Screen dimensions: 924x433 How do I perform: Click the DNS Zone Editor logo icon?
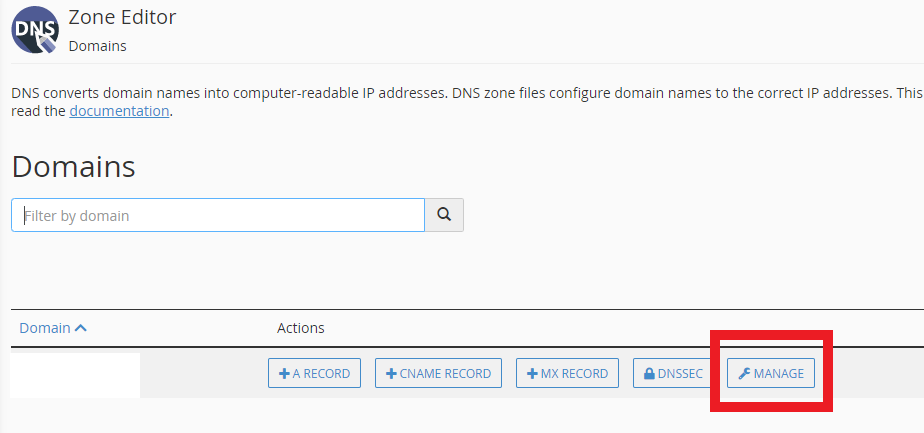35,29
